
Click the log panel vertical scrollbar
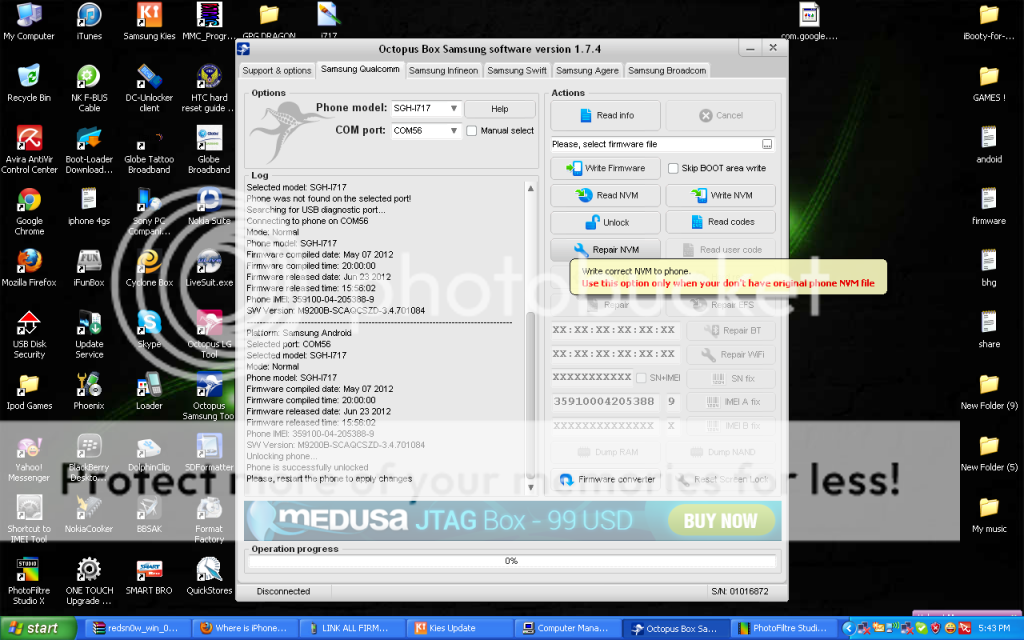click(x=530, y=336)
